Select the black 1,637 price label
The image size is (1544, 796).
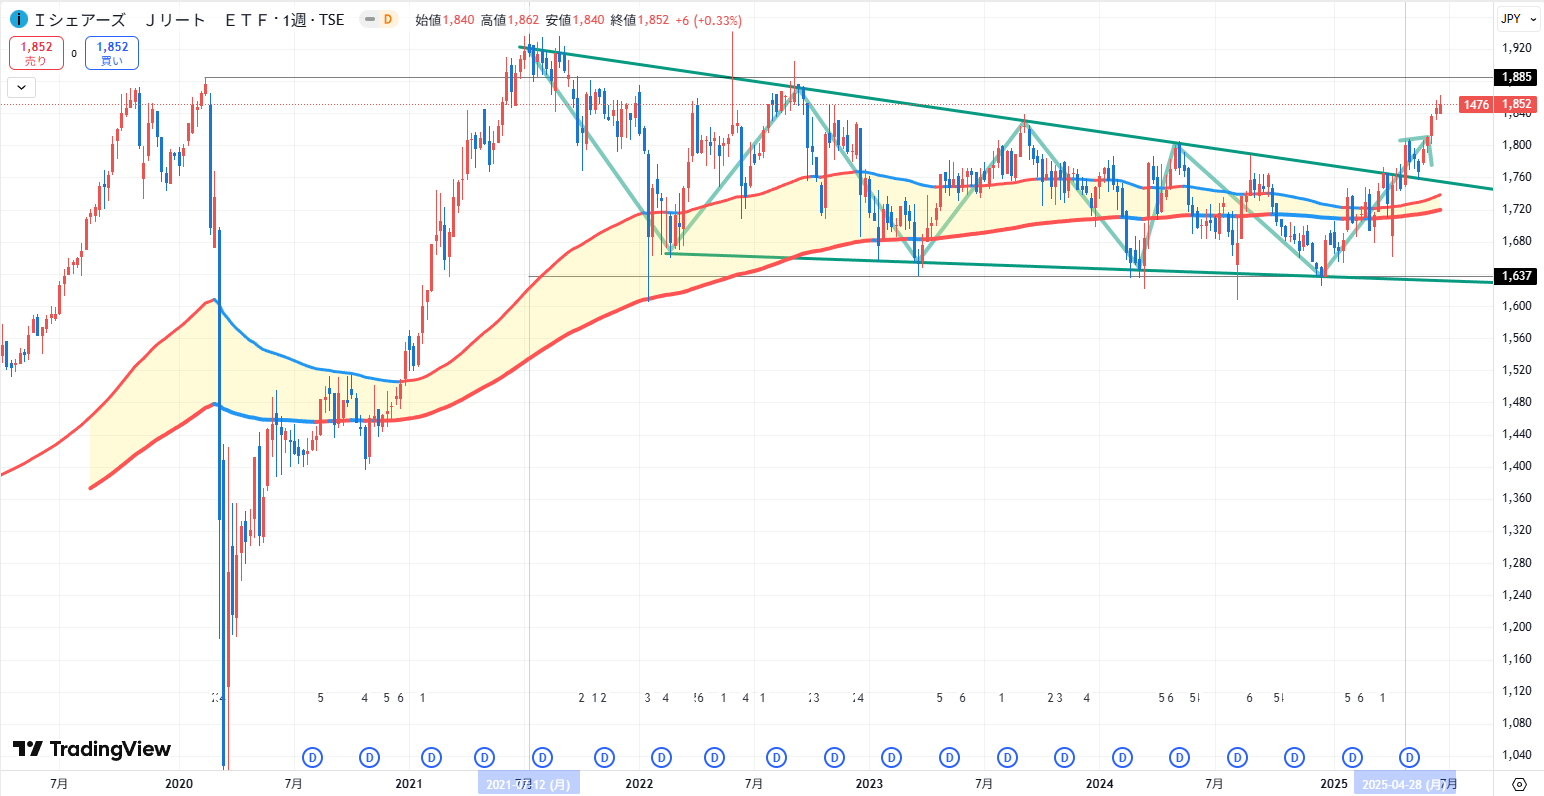[1516, 276]
